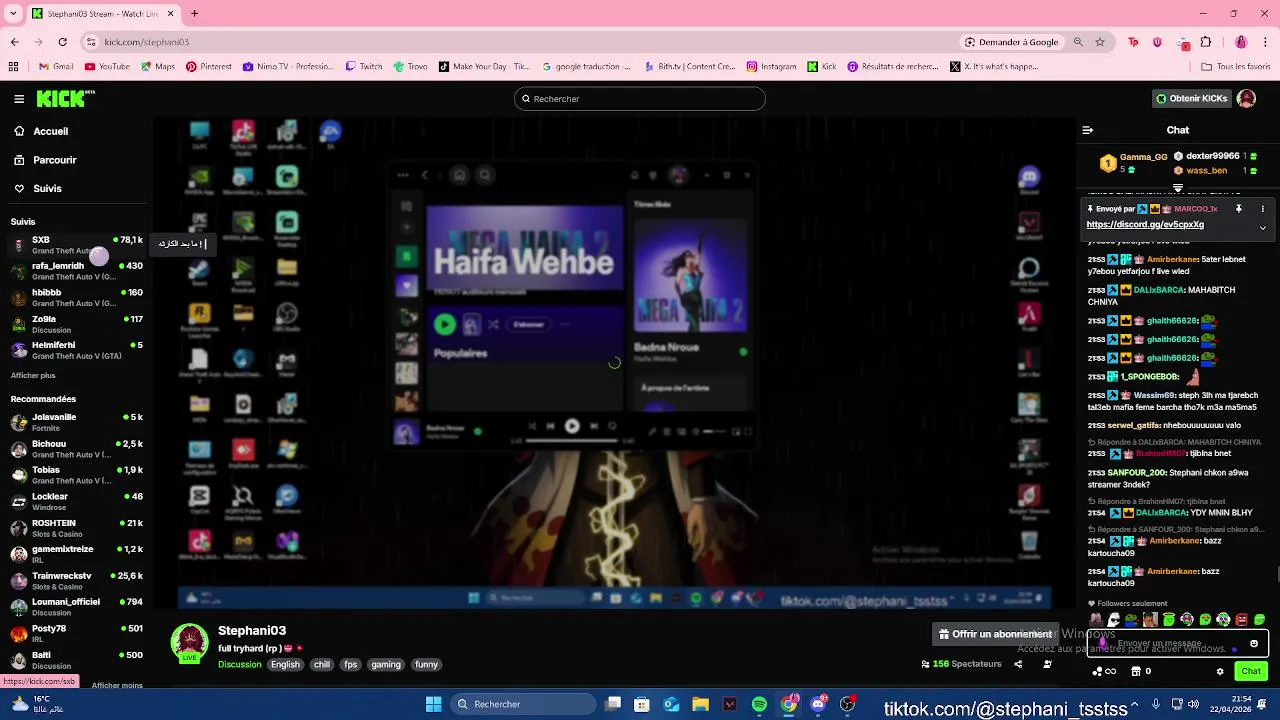Viewport: 1280px width, 720px height.
Task: Click the Stephani03 streamer avatar
Action: click(189, 643)
